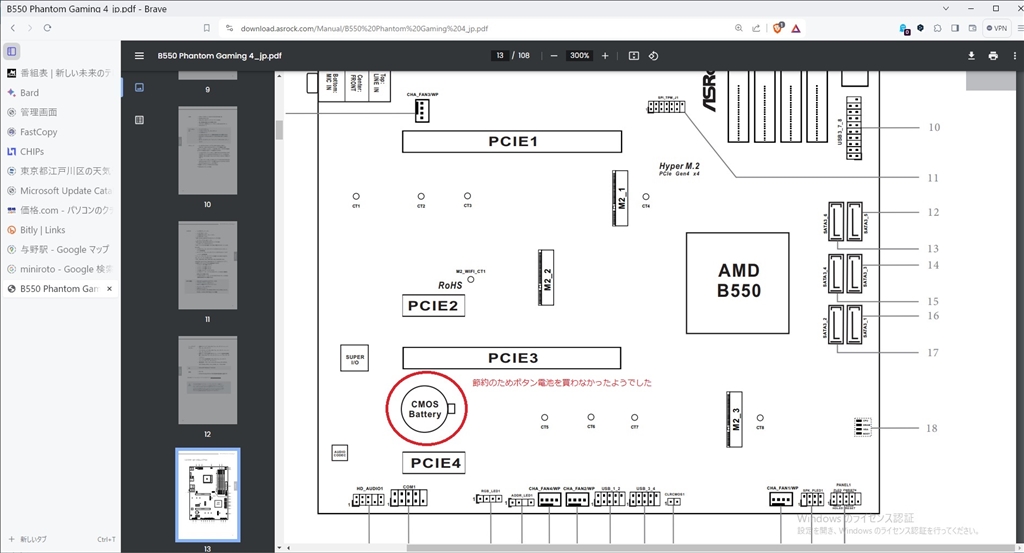Image resolution: width=1024 pixels, height=553 pixels.
Task: Open site settings icon in address bar
Action: pos(229,28)
